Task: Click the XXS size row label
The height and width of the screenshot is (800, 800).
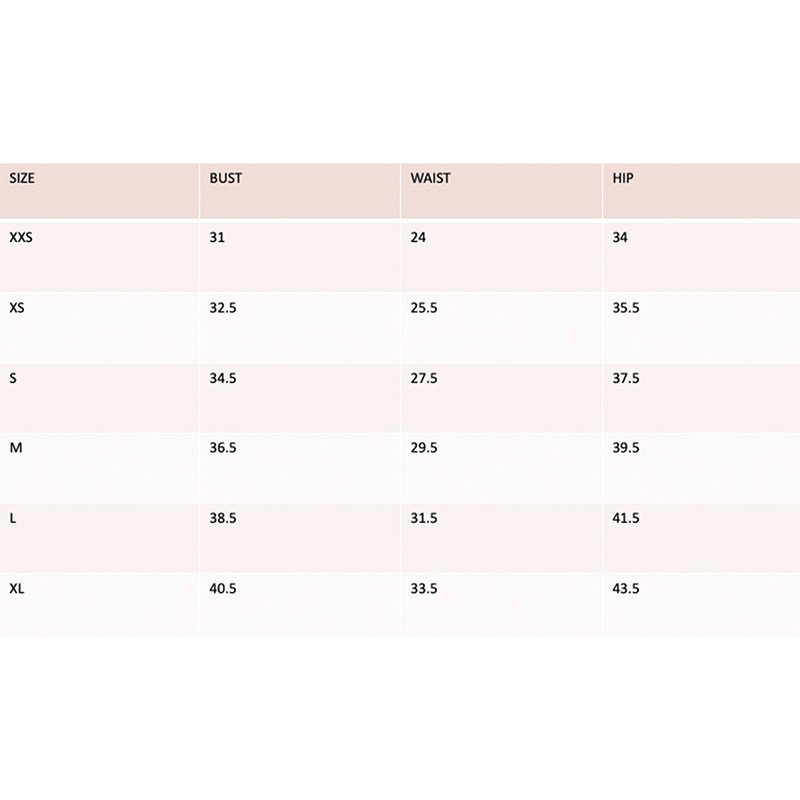Action: pos(21,238)
